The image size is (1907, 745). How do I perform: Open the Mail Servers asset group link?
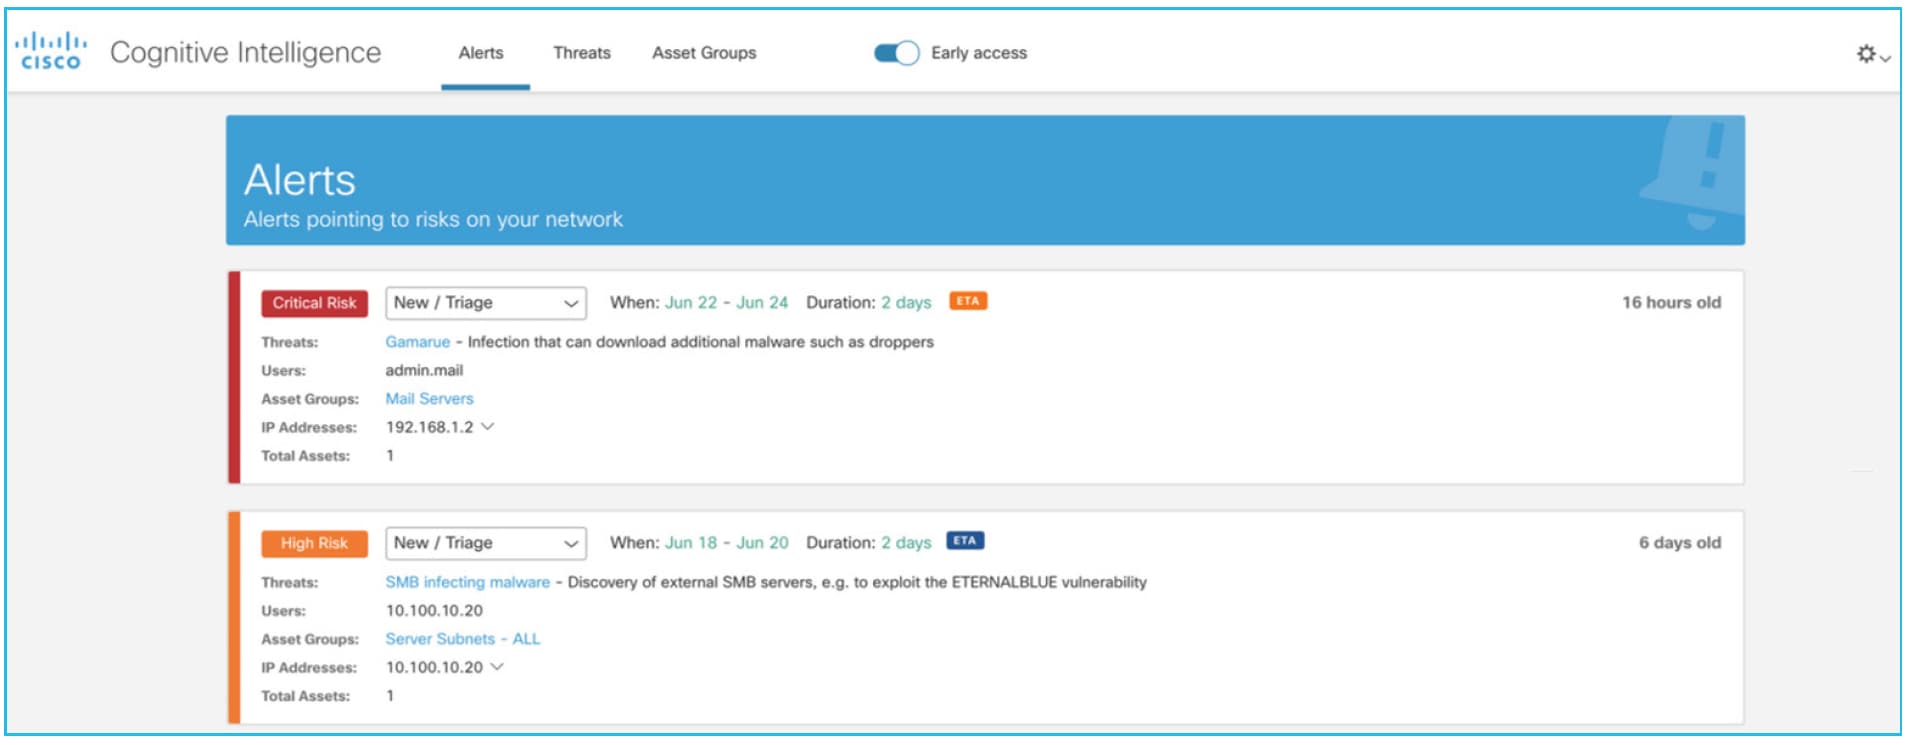[x=430, y=398]
